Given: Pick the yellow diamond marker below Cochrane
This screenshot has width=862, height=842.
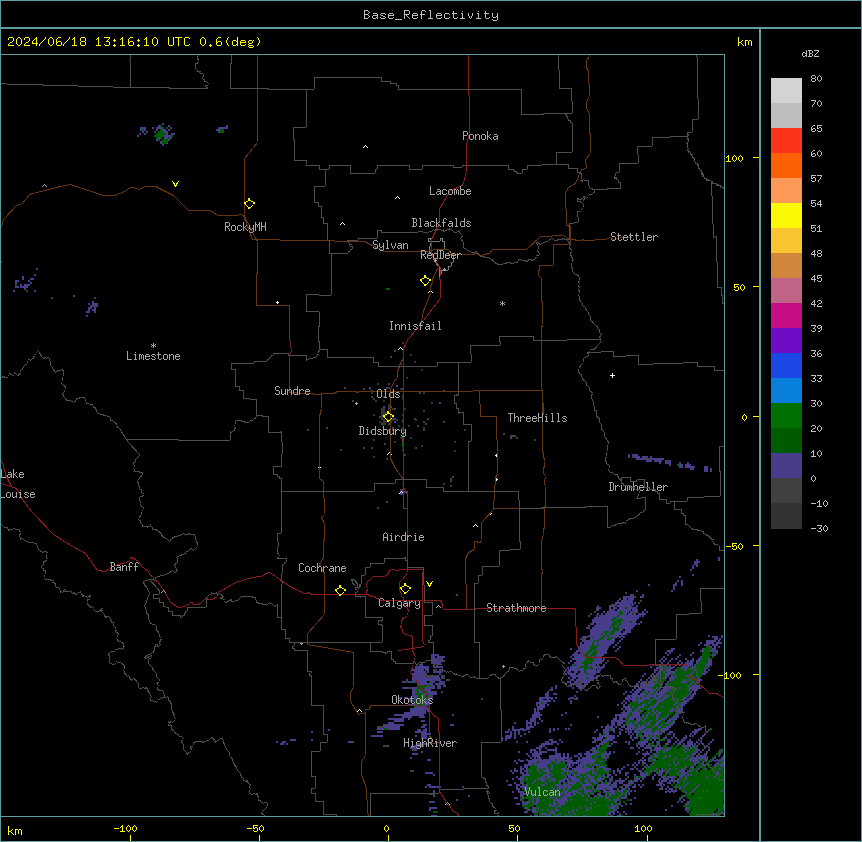Looking at the screenshot, I should point(340,590).
